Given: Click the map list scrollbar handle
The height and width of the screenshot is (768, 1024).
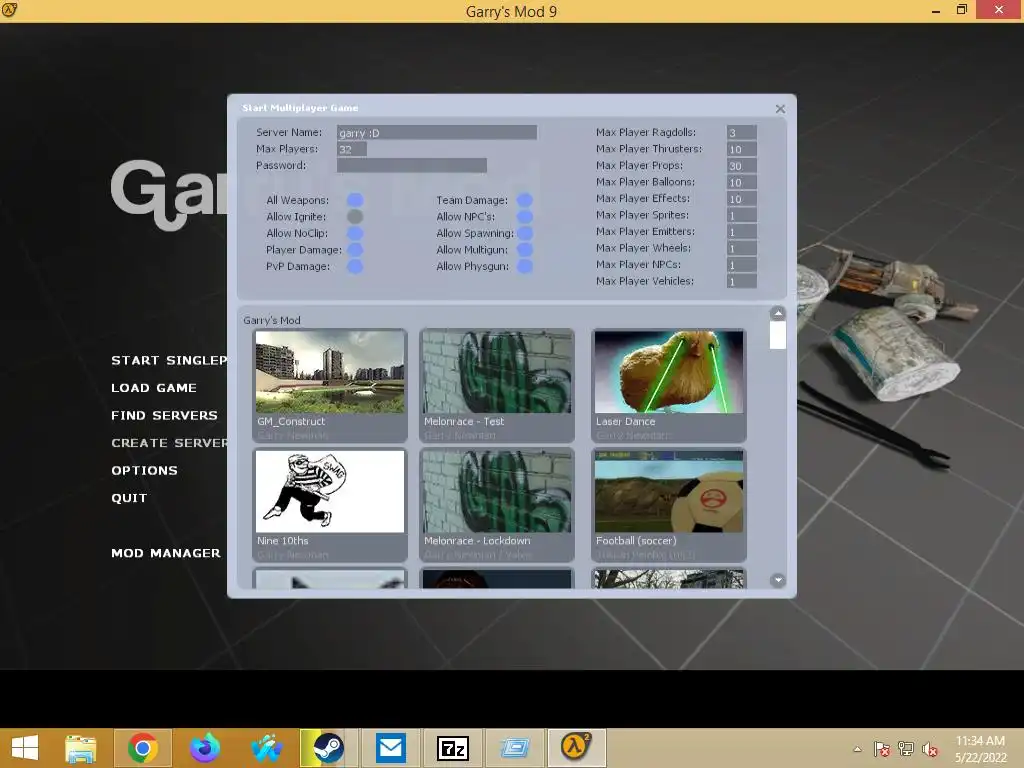Looking at the screenshot, I should point(778,335).
